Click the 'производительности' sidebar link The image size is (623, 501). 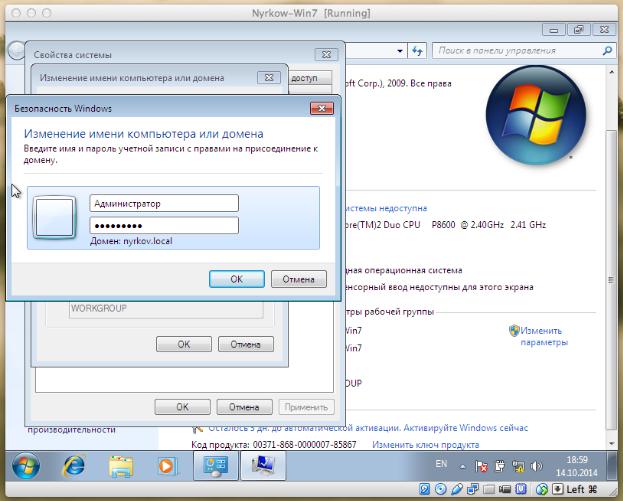pyautogui.click(x=72, y=429)
